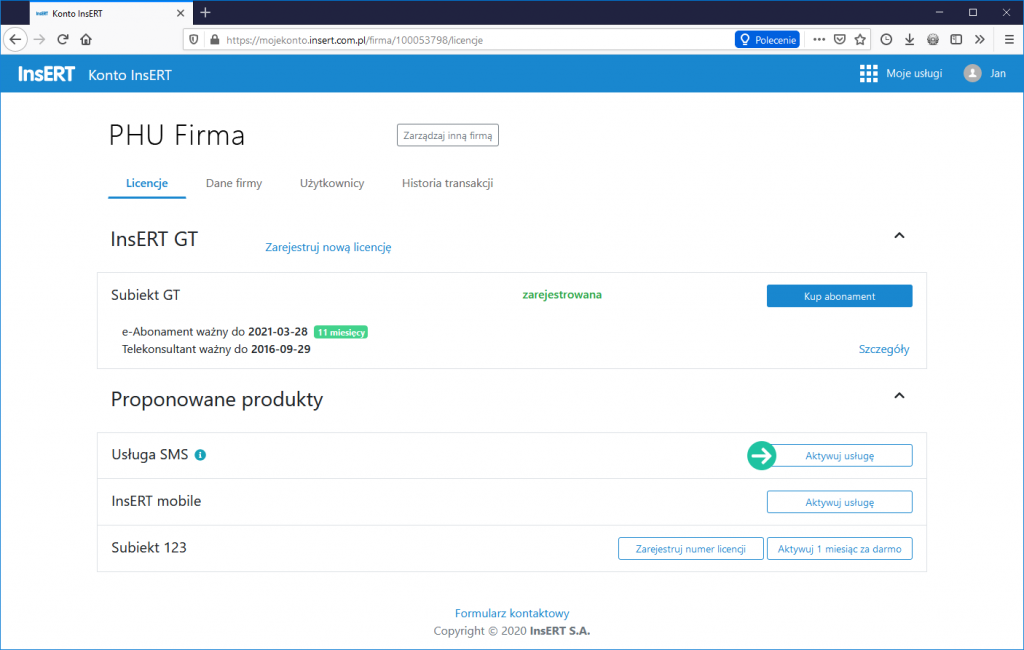Click Aktywuj usługę for InsERT mobile
Image resolution: width=1024 pixels, height=650 pixels.
[839, 502]
